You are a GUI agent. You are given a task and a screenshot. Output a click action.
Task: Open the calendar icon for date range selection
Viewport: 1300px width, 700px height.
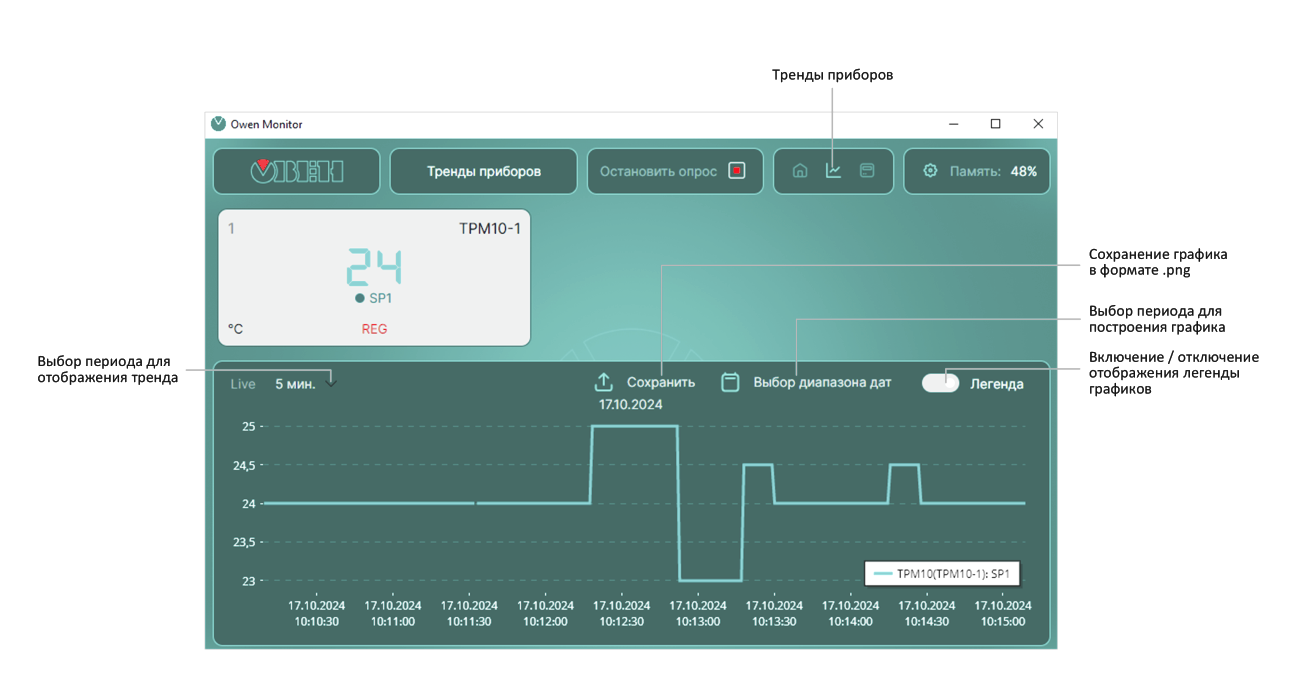[729, 381]
